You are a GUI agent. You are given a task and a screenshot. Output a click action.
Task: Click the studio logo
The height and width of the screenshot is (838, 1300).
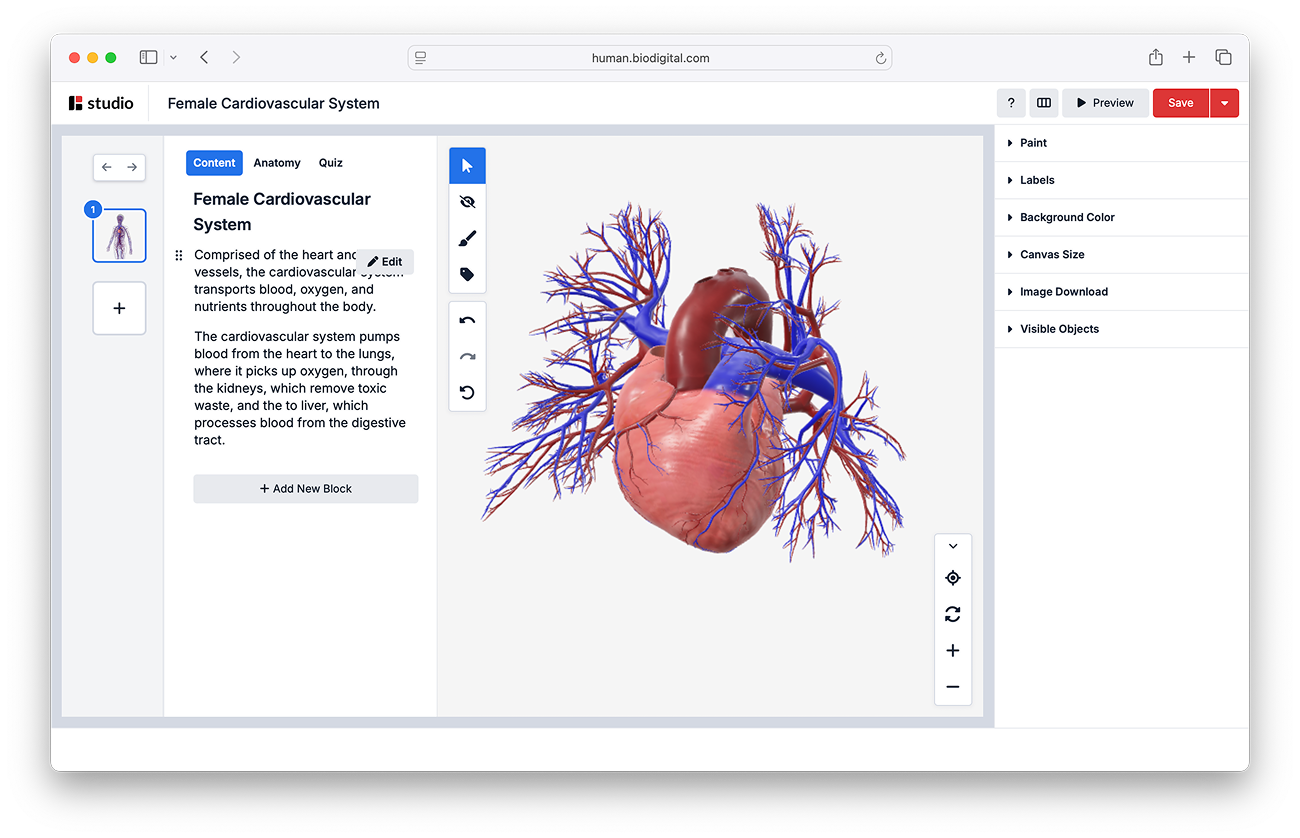pos(101,103)
